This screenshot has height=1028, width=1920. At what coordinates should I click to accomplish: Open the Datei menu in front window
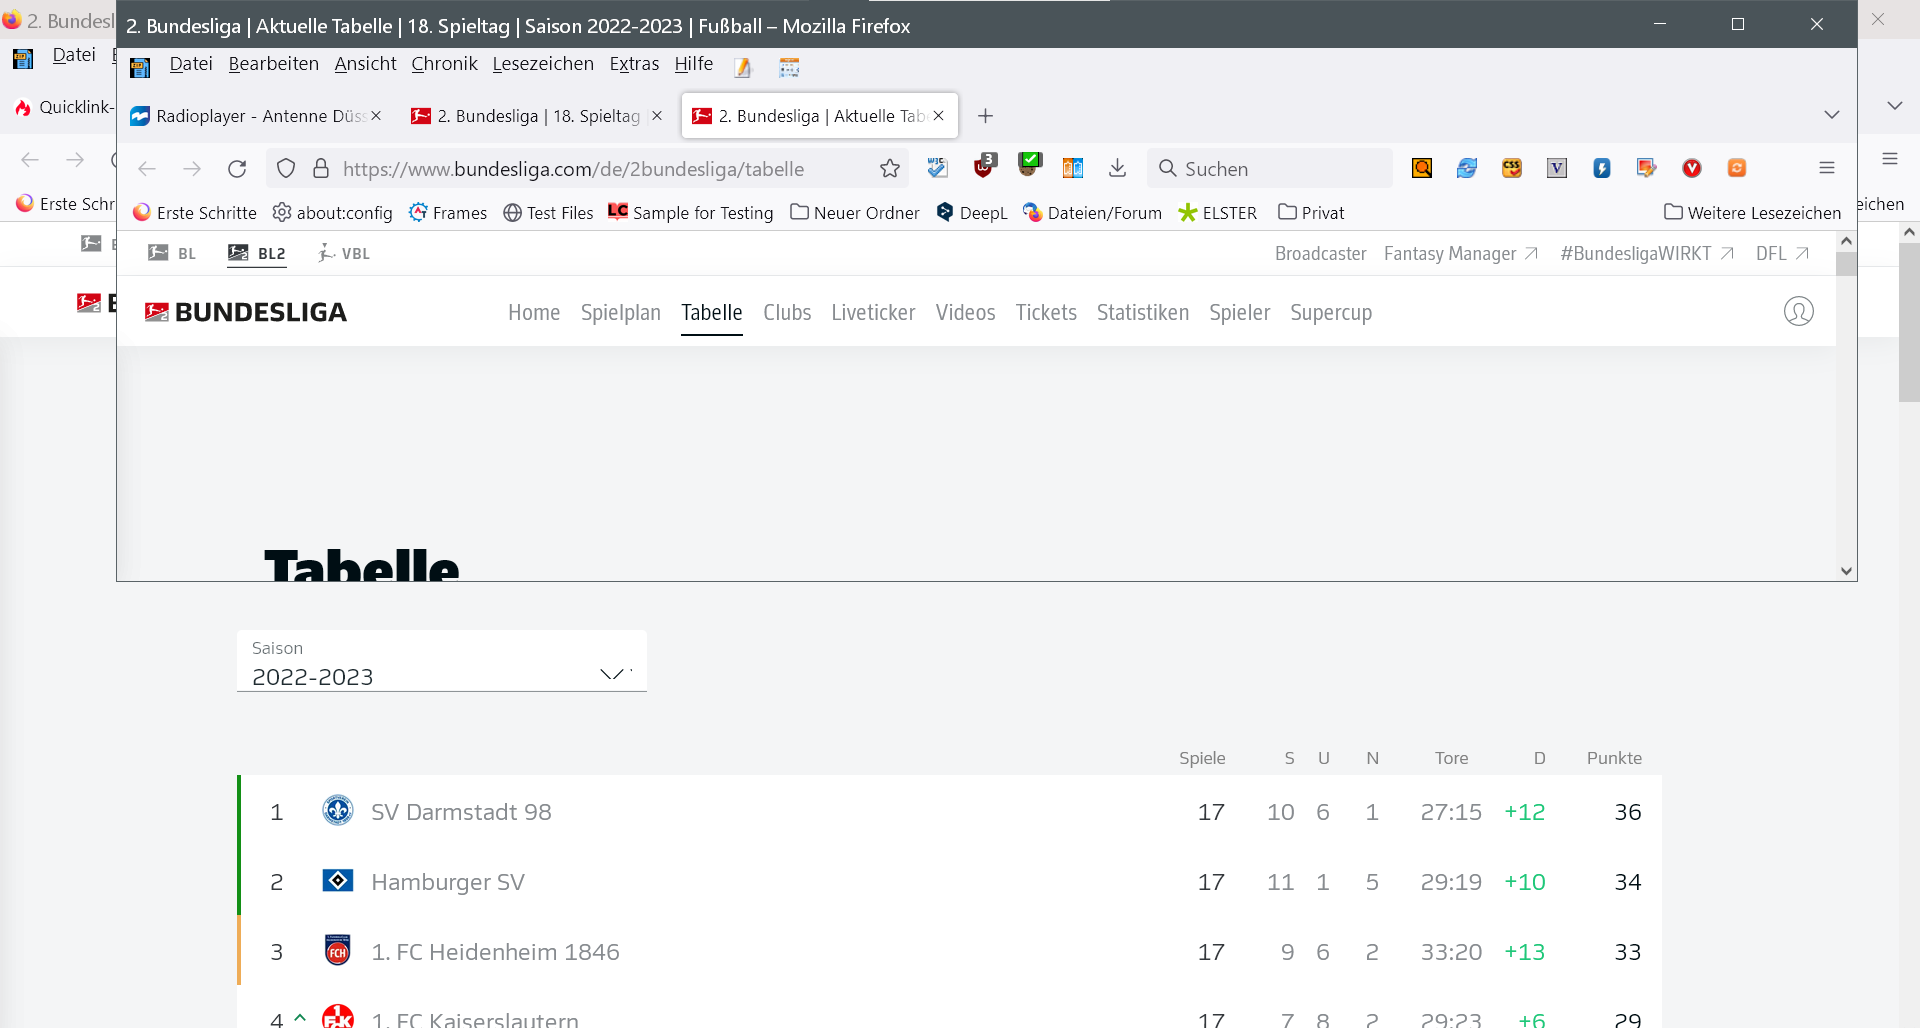click(191, 64)
